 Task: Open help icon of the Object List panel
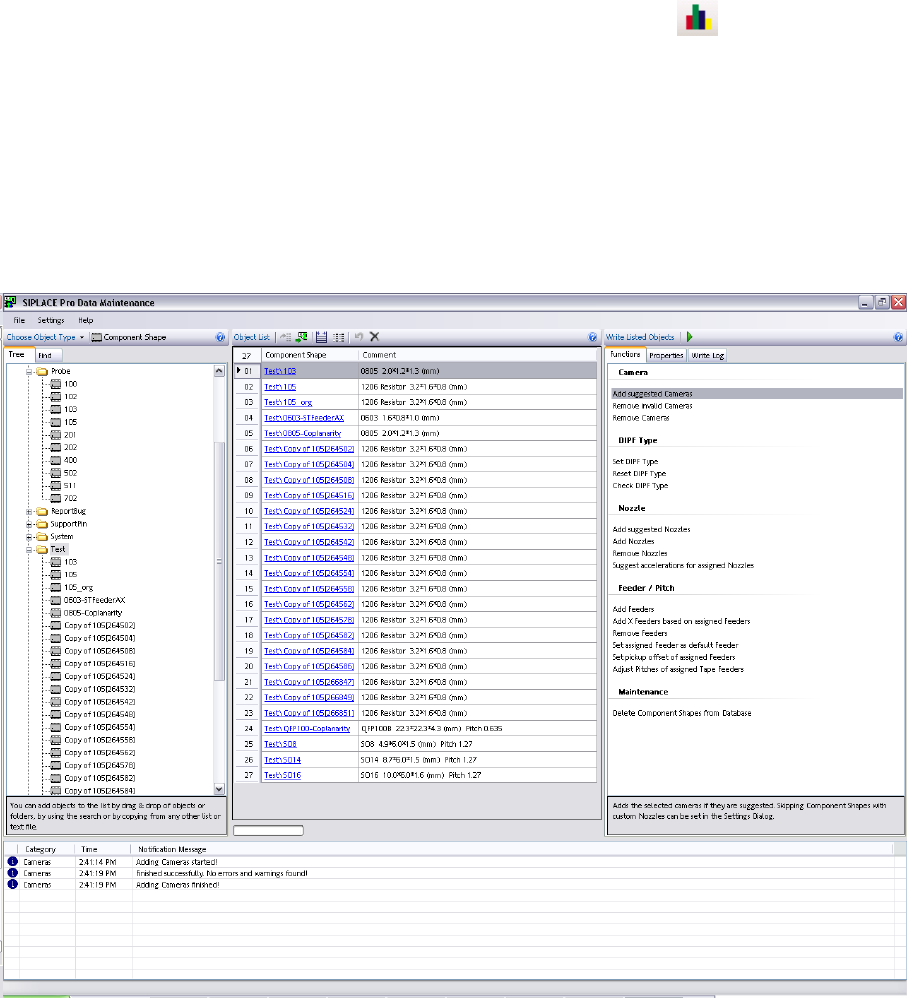[593, 337]
